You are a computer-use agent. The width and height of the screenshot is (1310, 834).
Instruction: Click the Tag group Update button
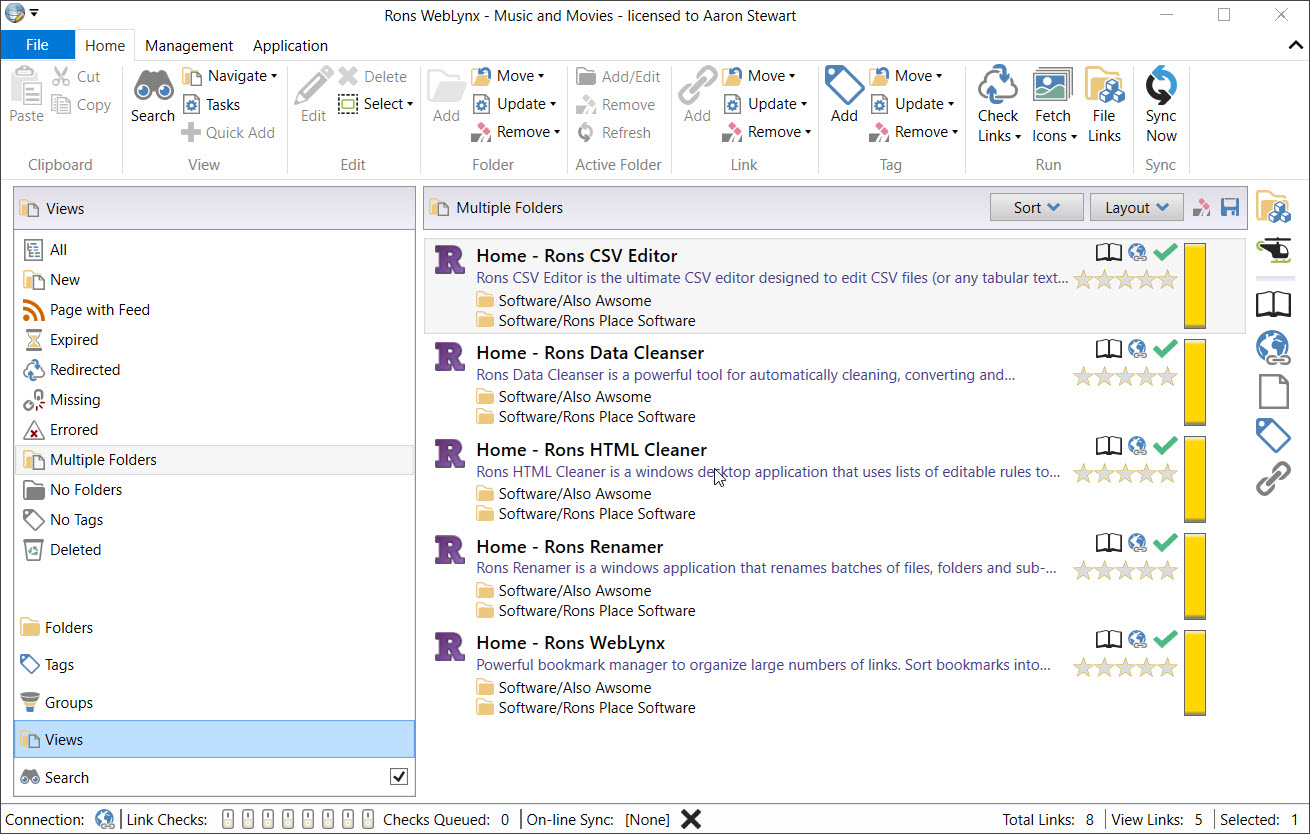[x=912, y=104]
